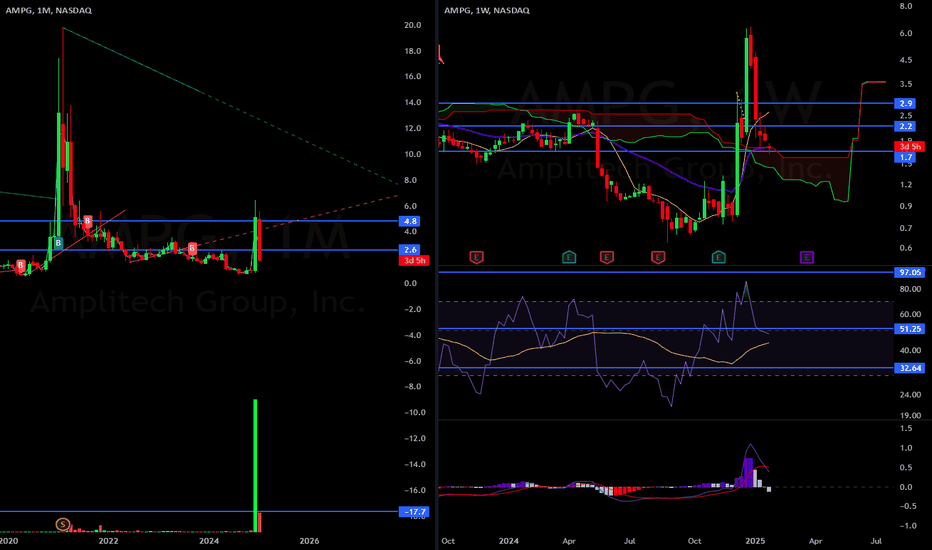Click the Jul label between Apr and Oct 2024
Viewport: 932px width, 550px height.
[629, 541]
